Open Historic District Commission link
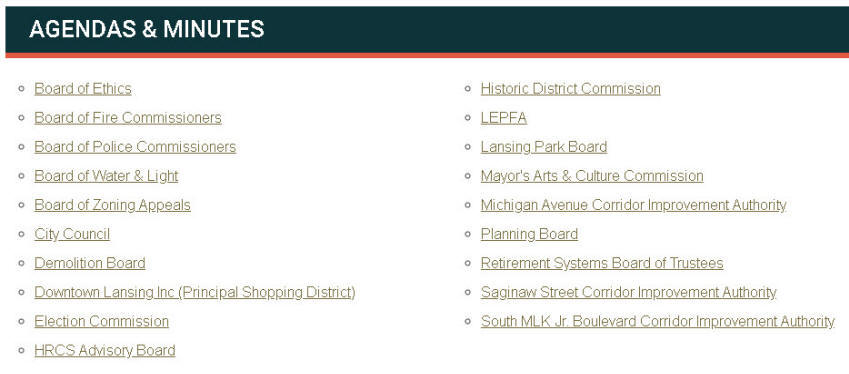849x374 pixels. (571, 89)
